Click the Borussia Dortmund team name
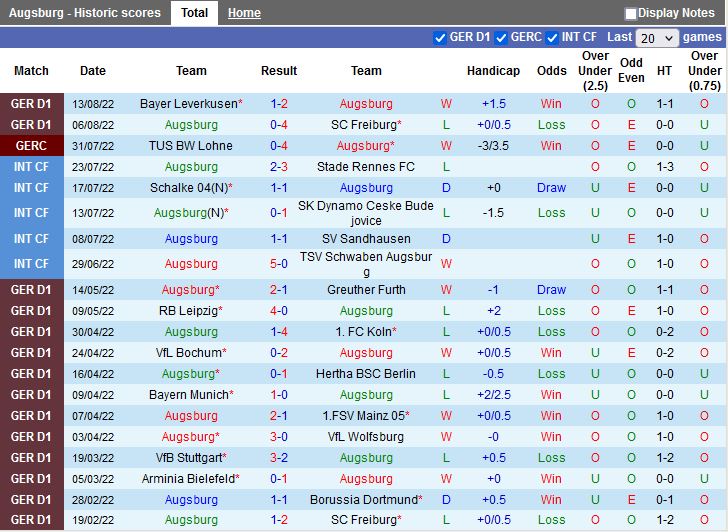Screen dimensions: 728x532 point(364,500)
